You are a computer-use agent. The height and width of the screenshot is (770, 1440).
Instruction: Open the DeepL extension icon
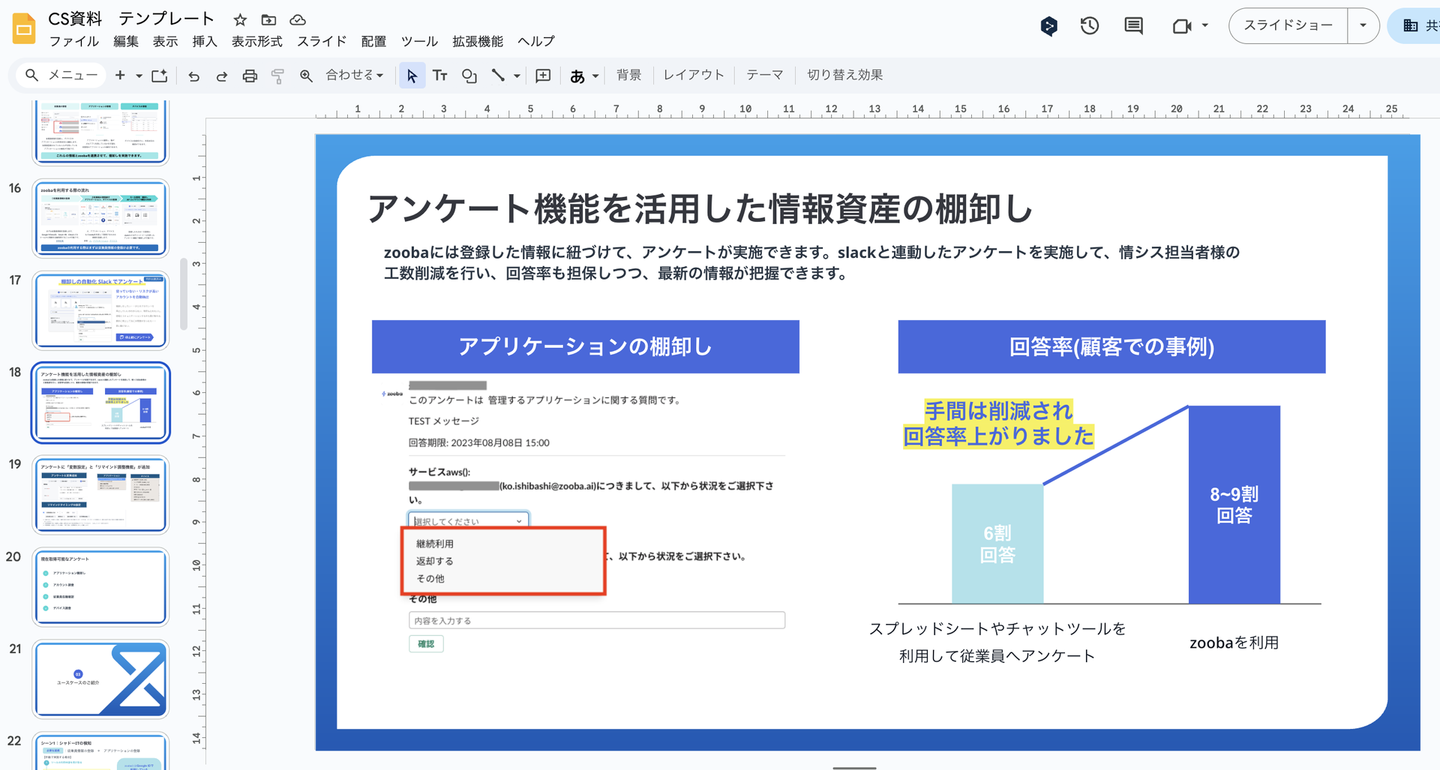(x=1049, y=26)
